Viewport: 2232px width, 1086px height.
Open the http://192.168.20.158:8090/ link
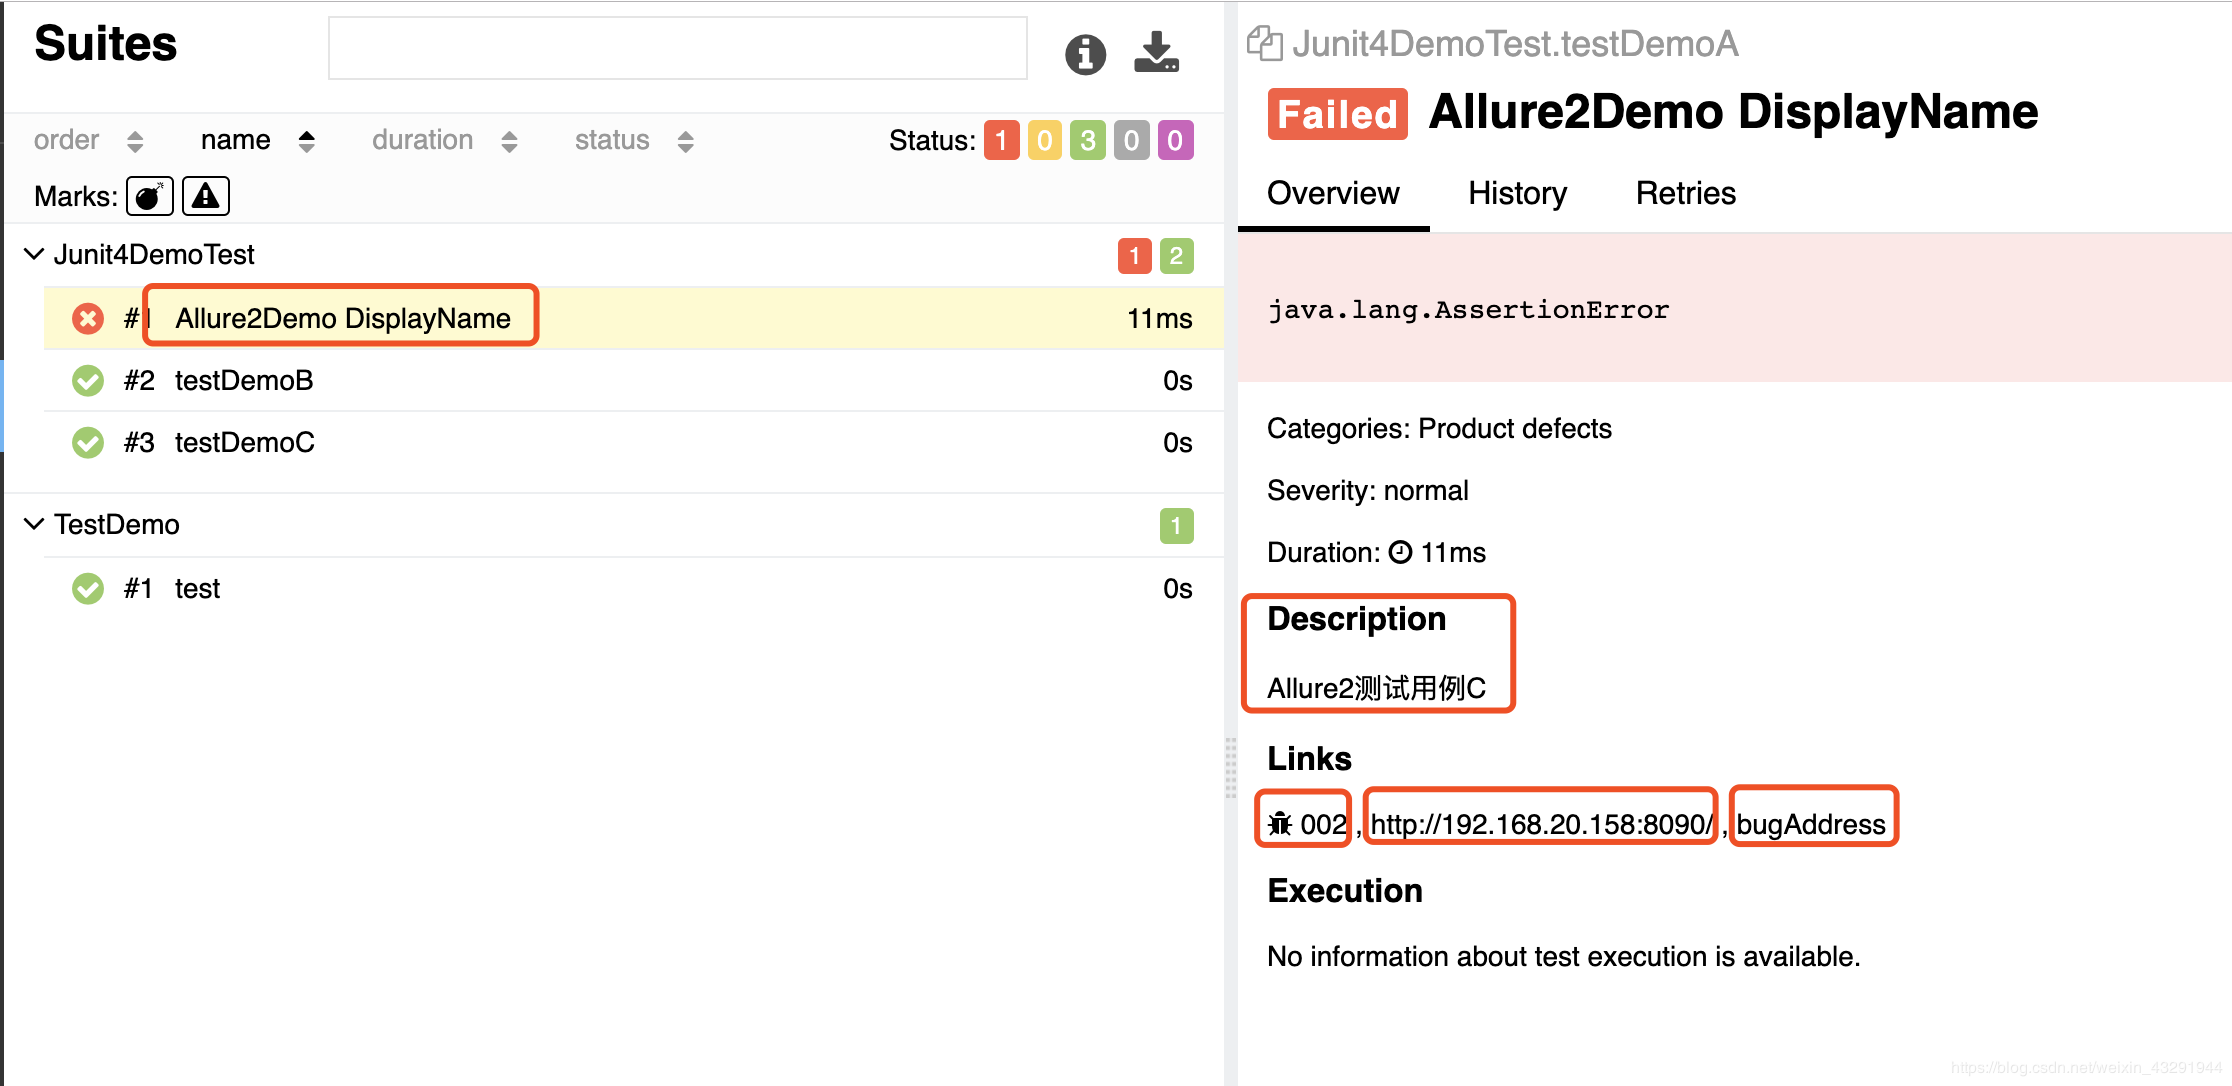[x=1541, y=824]
